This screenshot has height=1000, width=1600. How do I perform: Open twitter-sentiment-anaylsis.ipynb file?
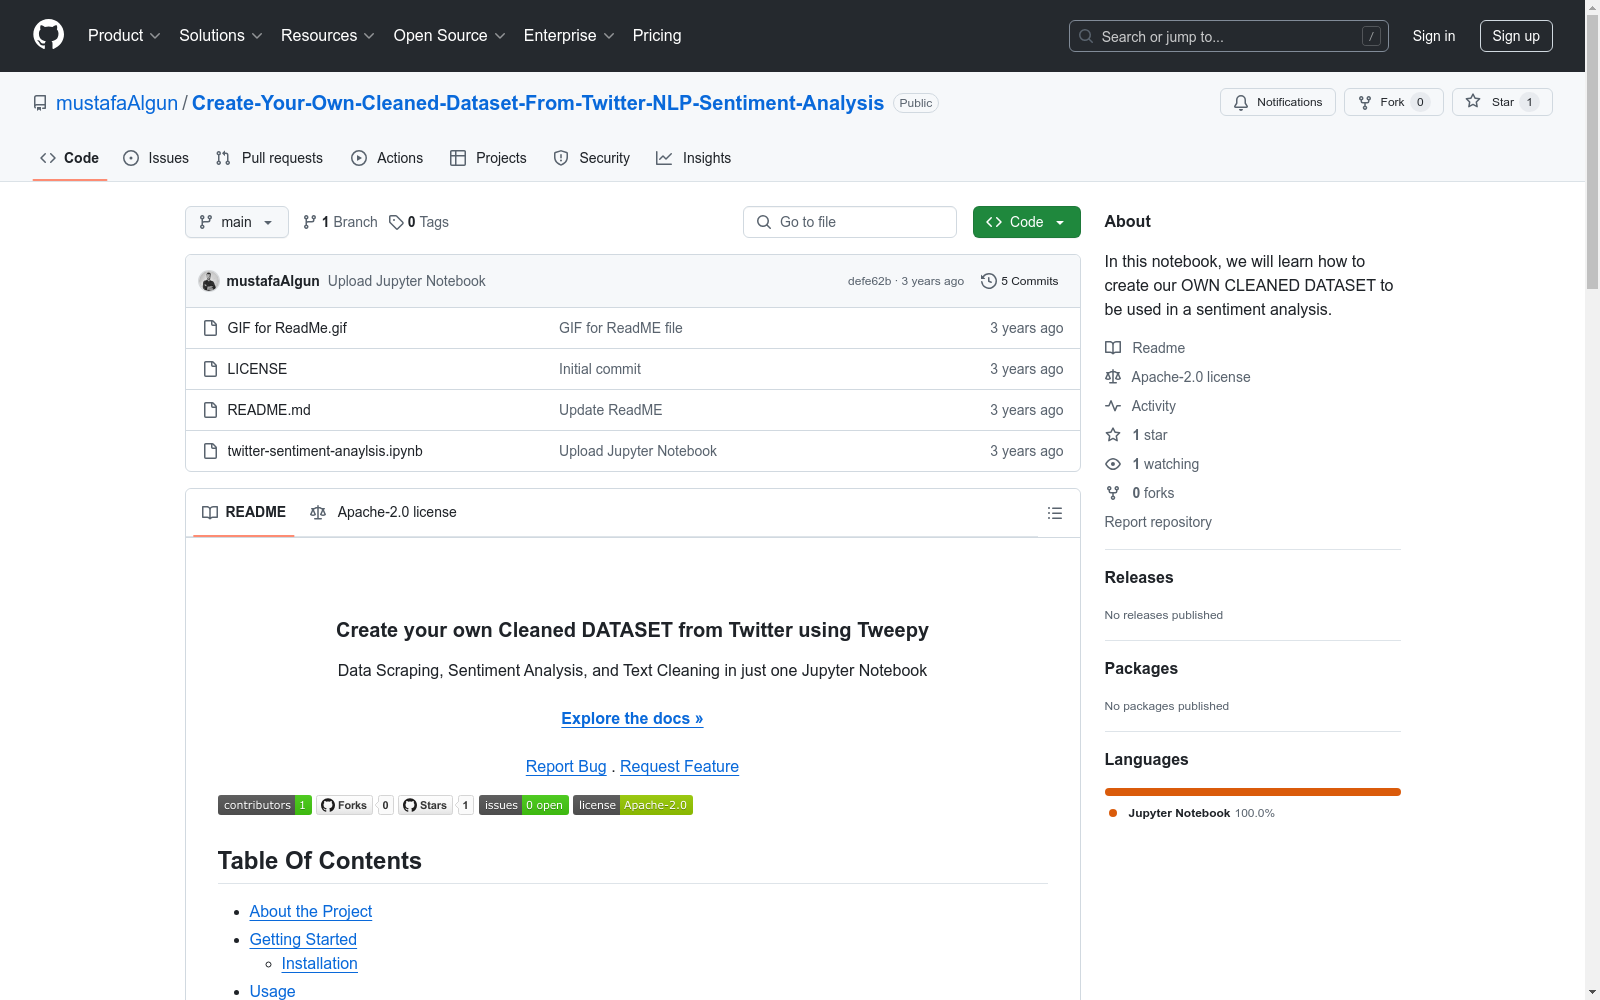[325, 451]
